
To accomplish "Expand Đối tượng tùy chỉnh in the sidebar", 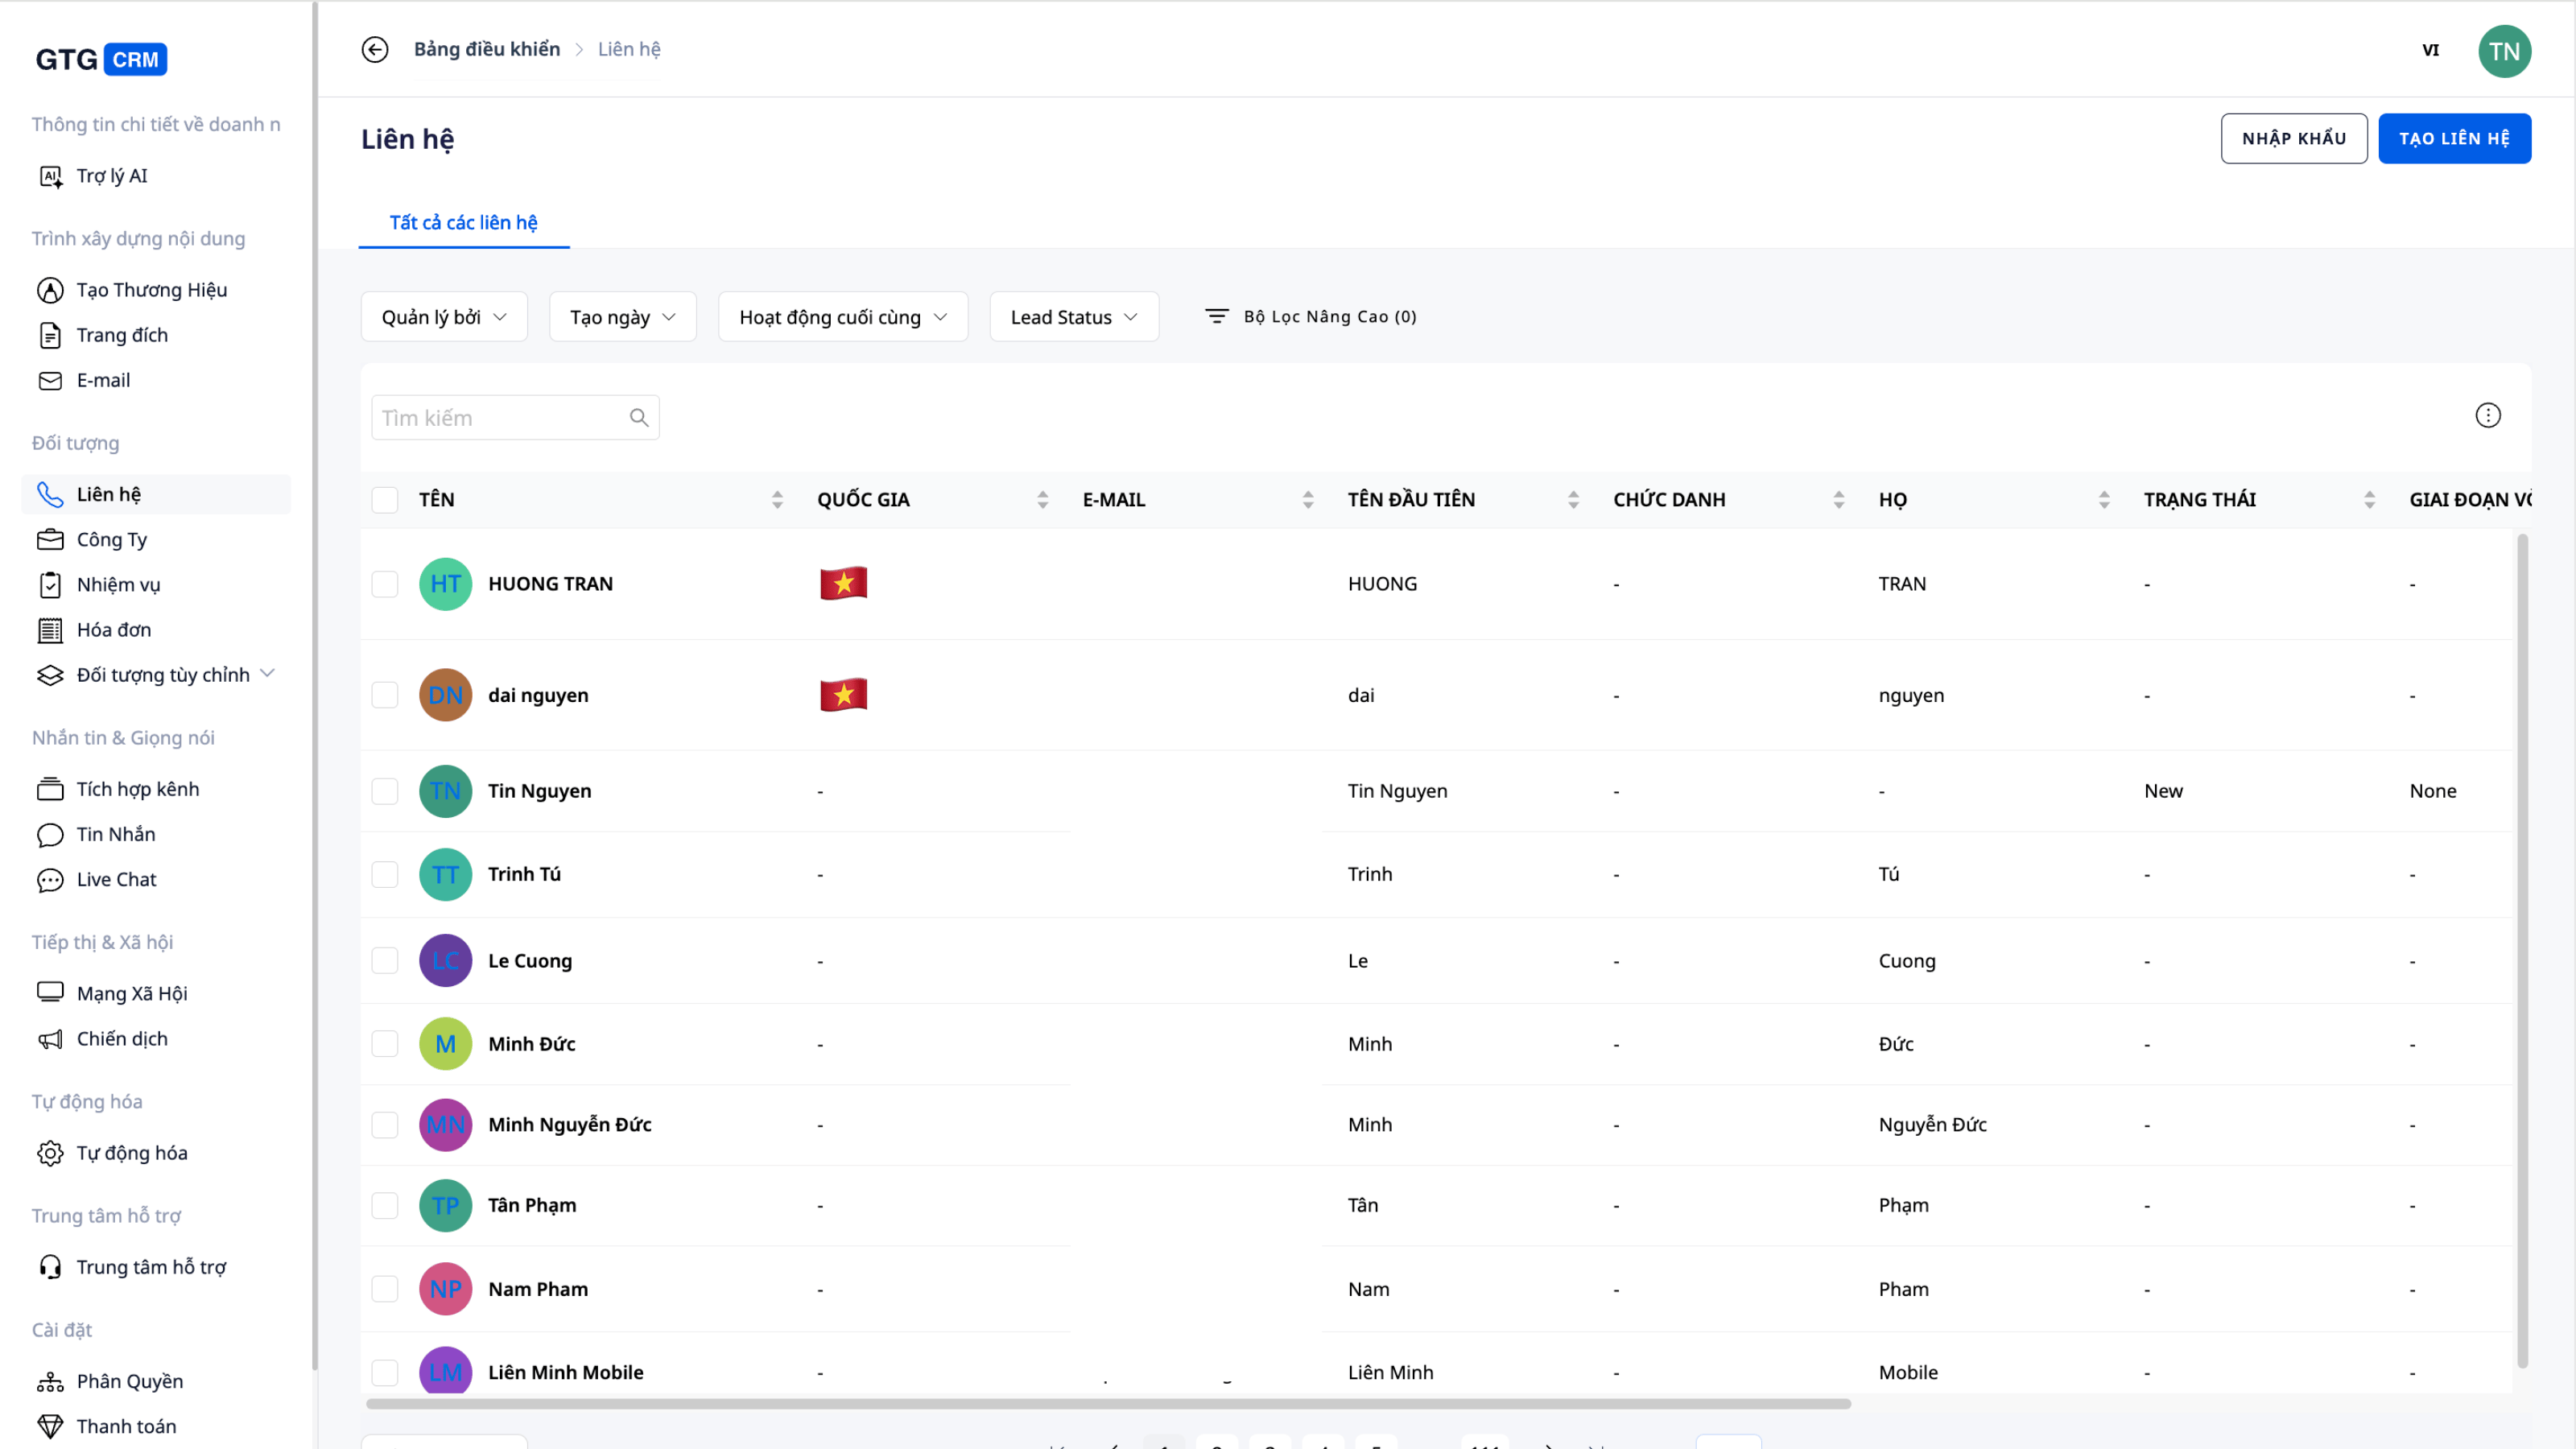I will click(x=267, y=674).
